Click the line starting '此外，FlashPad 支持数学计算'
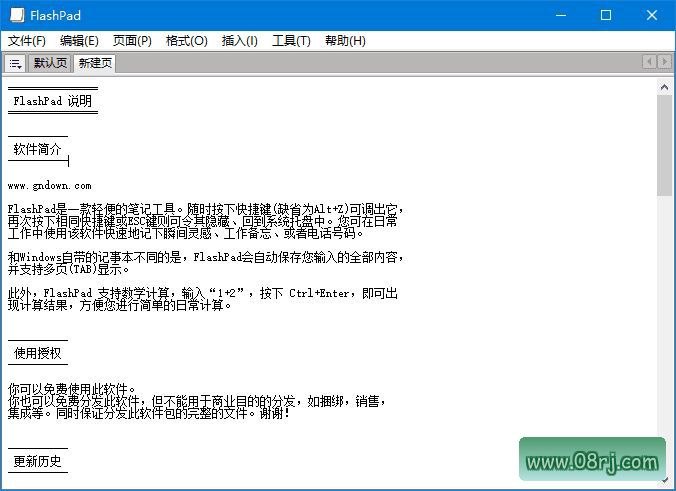 pos(203,294)
